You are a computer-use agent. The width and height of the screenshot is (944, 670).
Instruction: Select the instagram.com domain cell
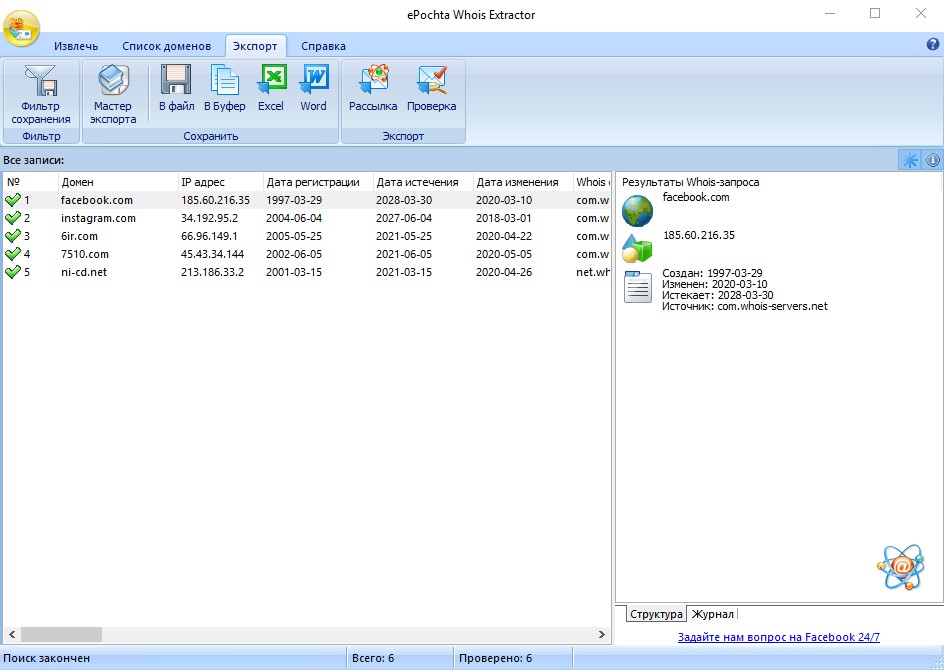click(98, 218)
